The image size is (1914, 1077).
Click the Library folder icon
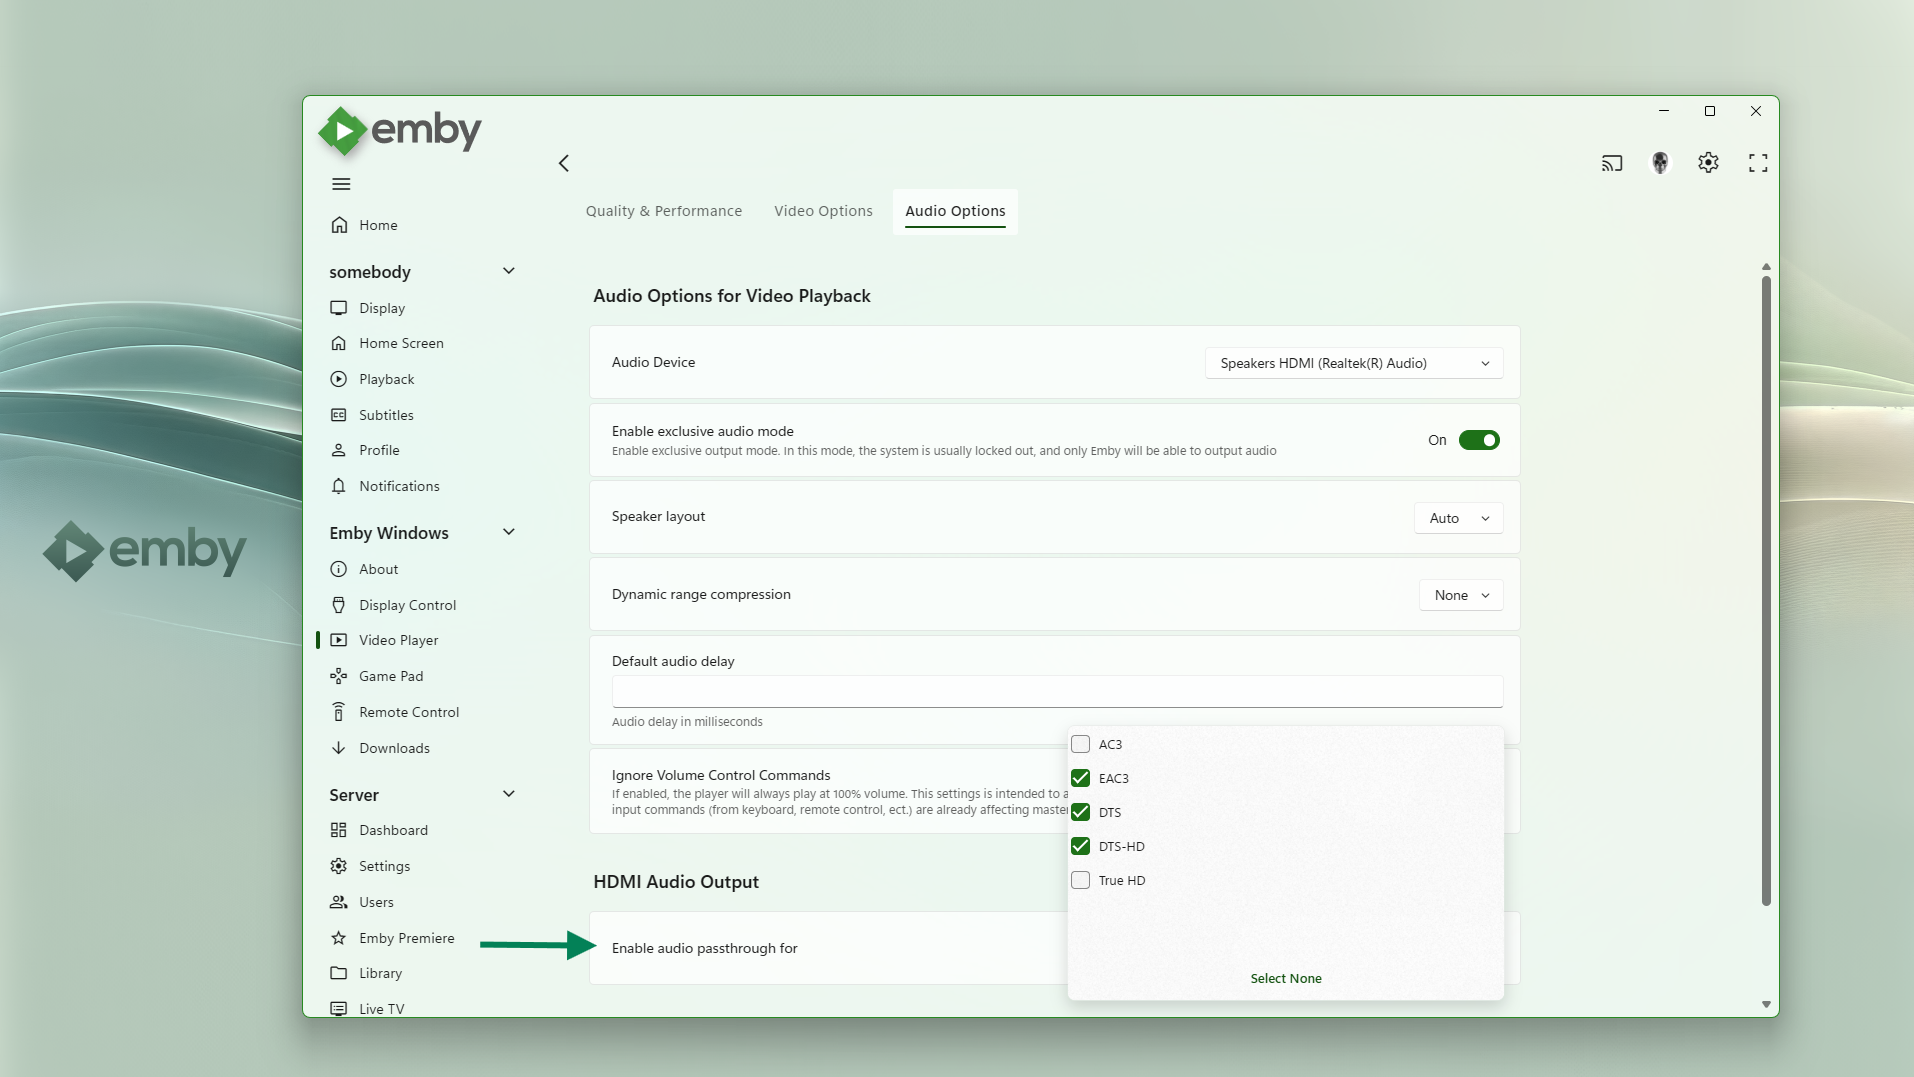coord(339,973)
